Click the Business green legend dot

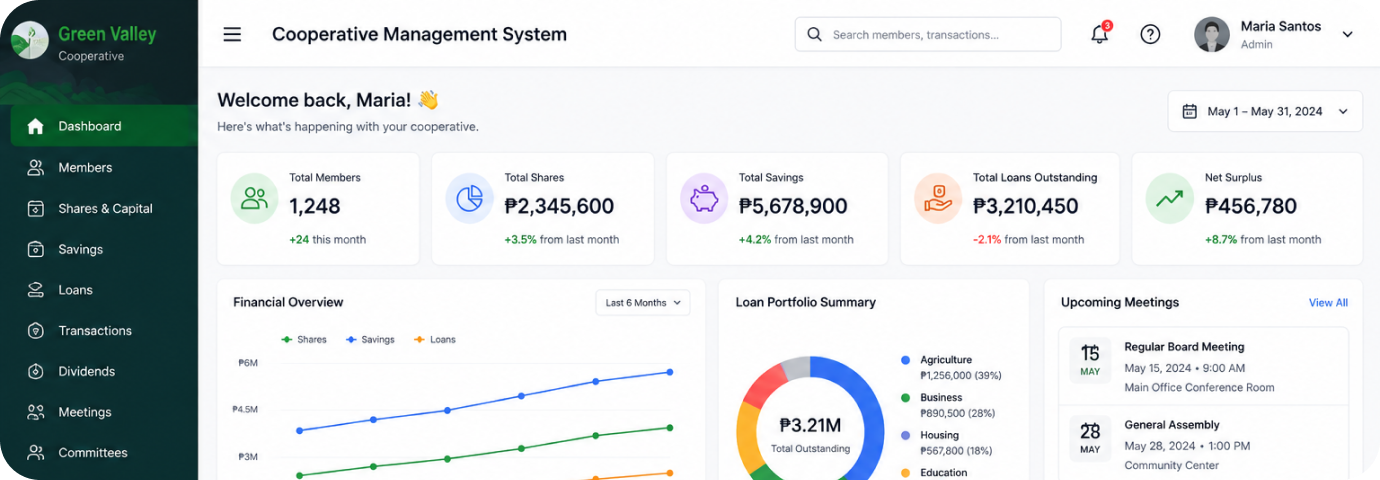[x=905, y=398]
